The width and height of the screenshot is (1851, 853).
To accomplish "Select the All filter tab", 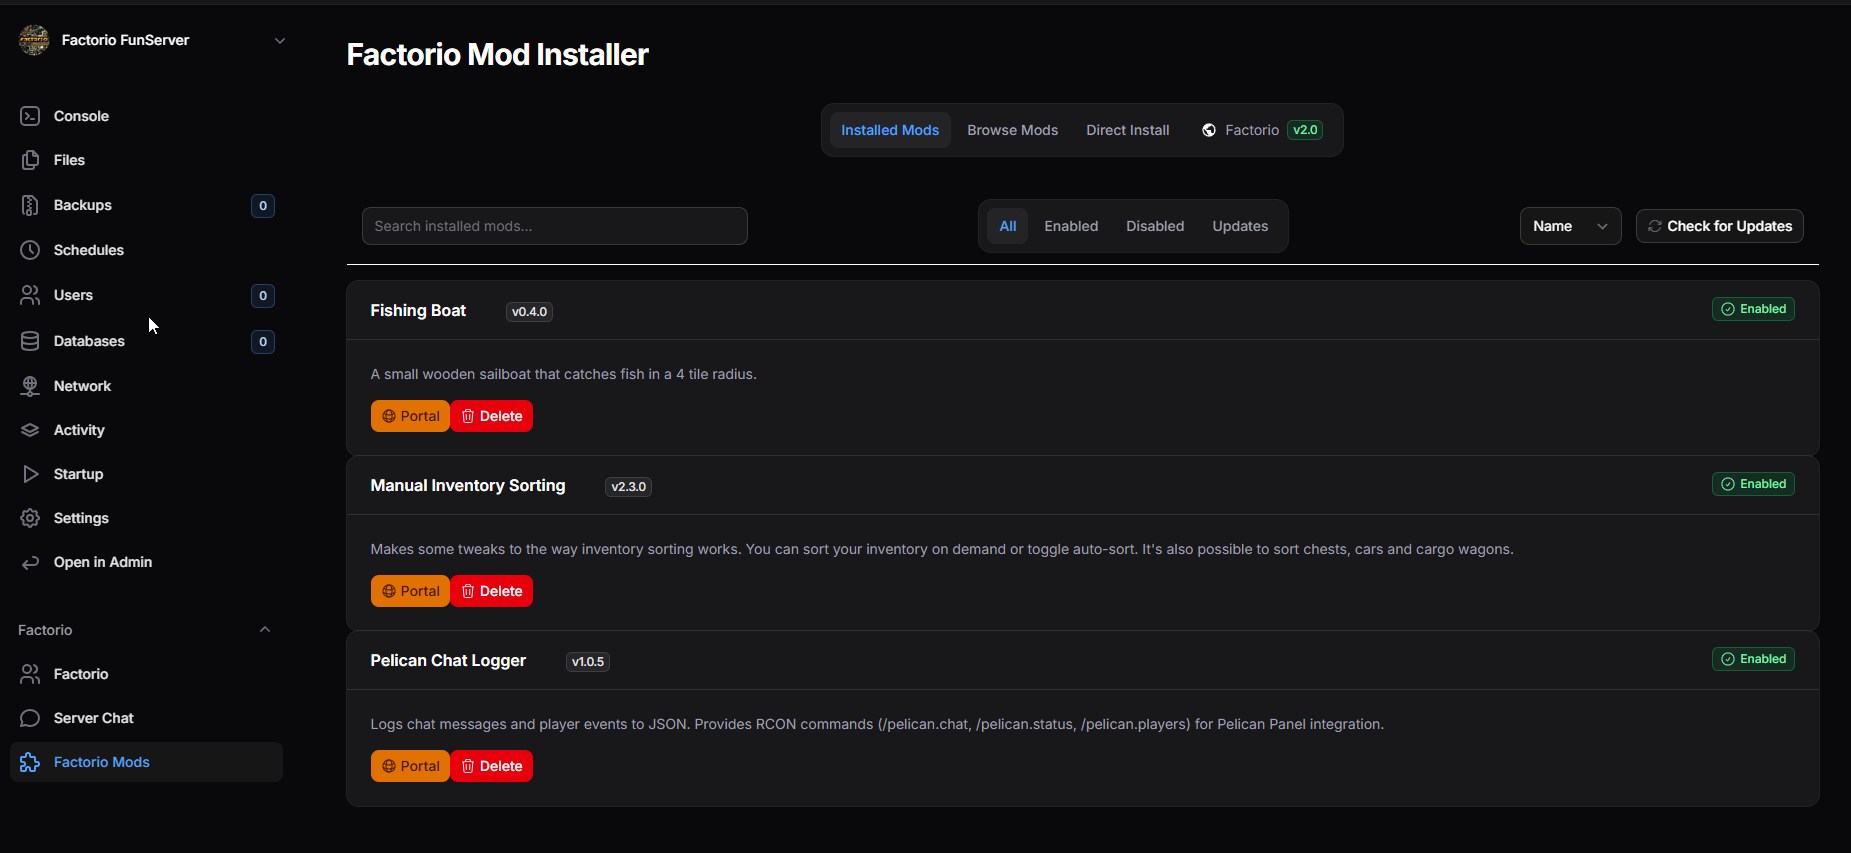I will (x=1008, y=226).
